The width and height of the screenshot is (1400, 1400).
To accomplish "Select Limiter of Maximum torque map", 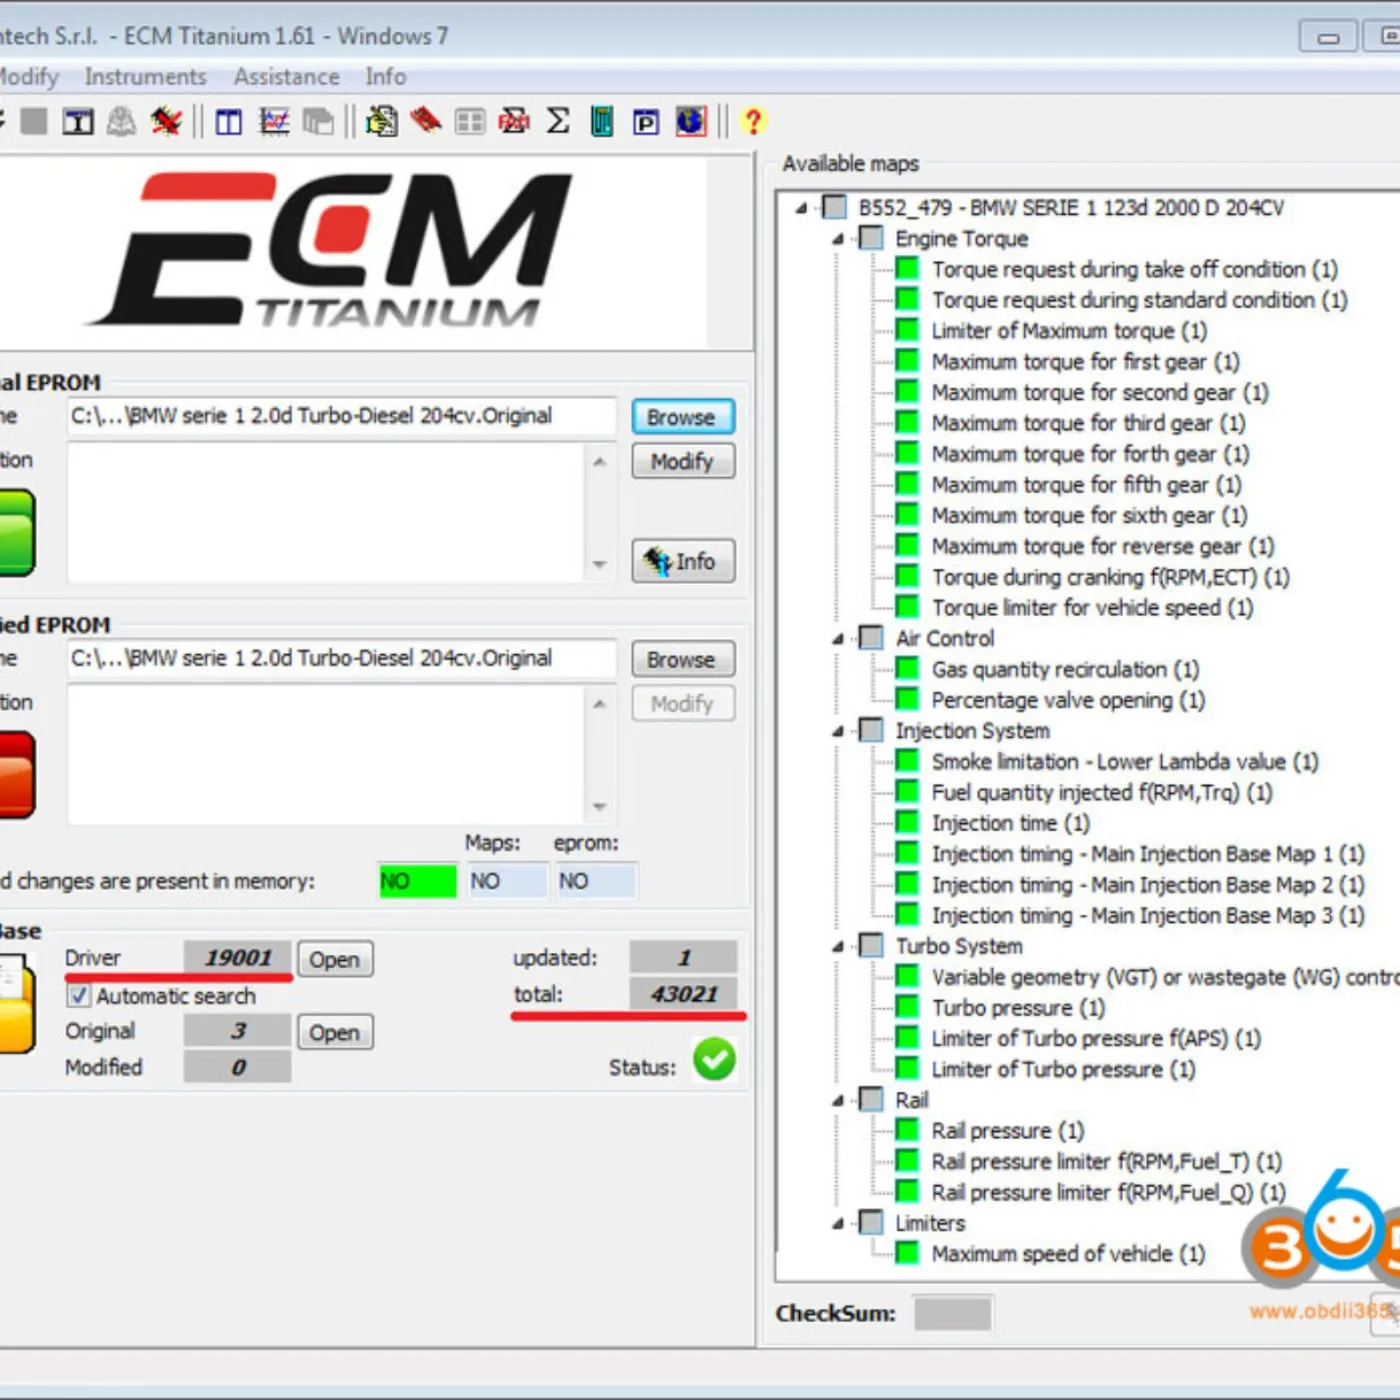I will [x=1069, y=331].
